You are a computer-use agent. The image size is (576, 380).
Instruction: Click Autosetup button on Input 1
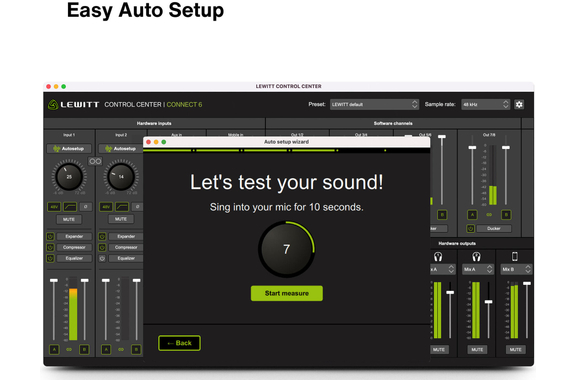(x=69, y=148)
